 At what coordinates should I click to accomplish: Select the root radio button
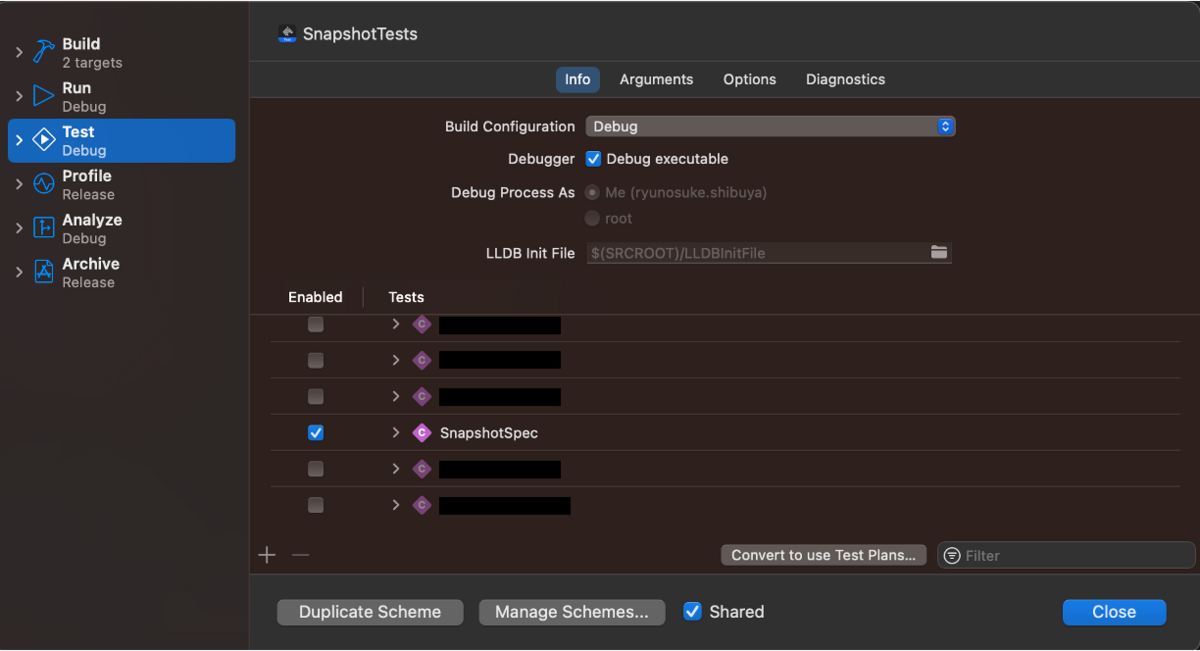[593, 218]
